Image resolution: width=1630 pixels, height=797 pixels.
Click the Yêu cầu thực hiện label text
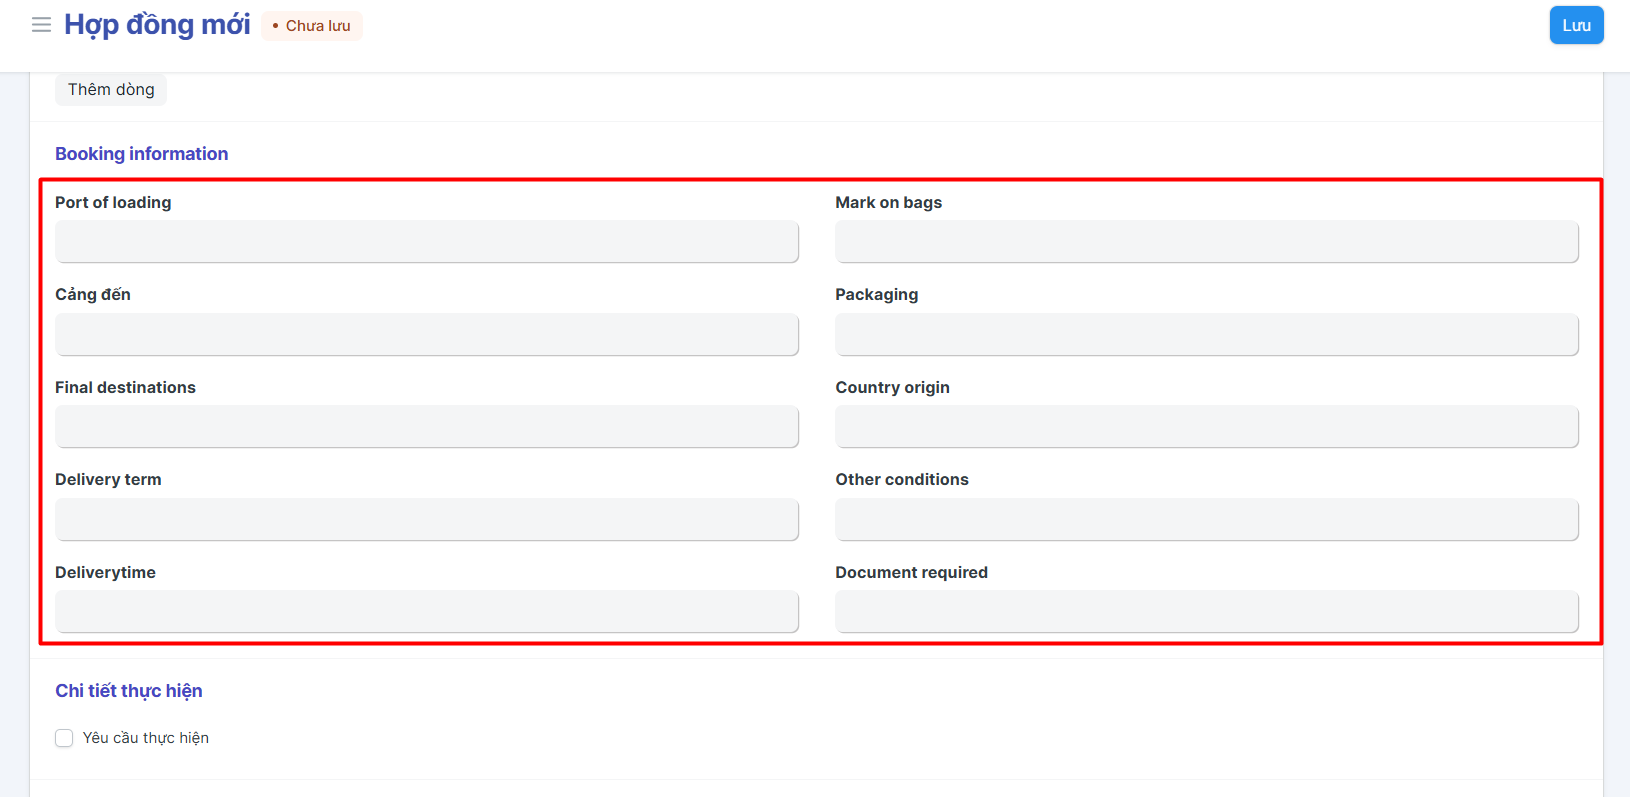coord(146,738)
